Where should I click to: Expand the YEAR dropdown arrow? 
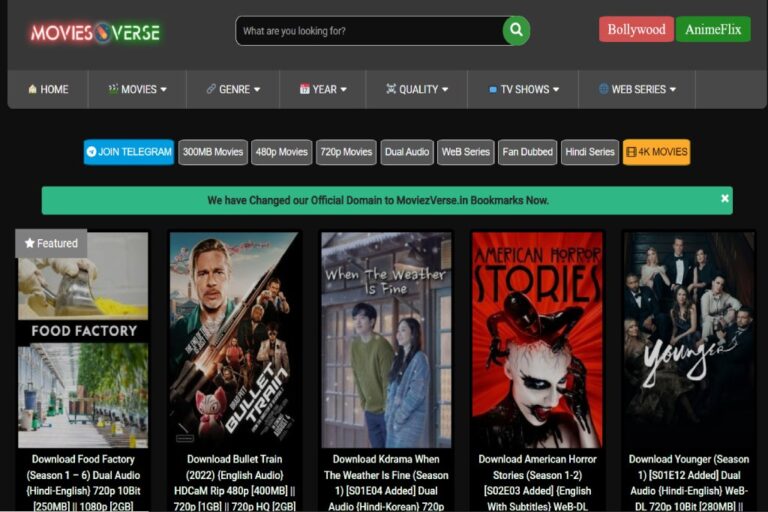click(343, 90)
